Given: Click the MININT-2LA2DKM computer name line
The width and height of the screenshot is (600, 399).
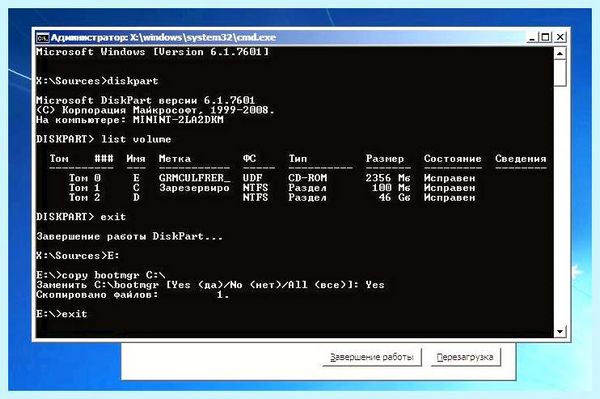Looking at the screenshot, I should coord(130,120).
